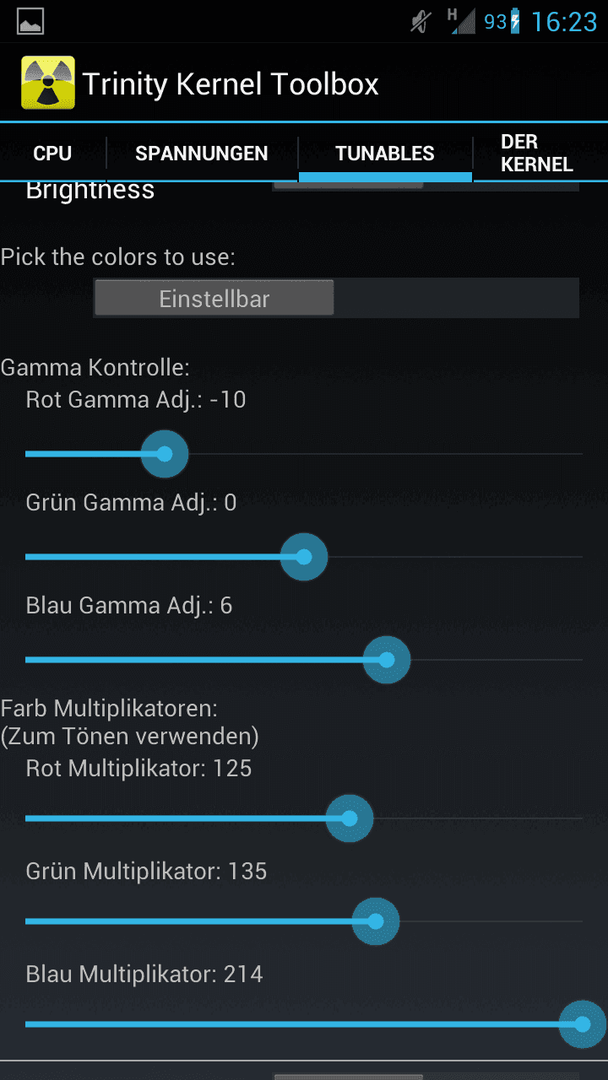Open the Der Kernel tab
The height and width of the screenshot is (1080, 608).
click(537, 153)
